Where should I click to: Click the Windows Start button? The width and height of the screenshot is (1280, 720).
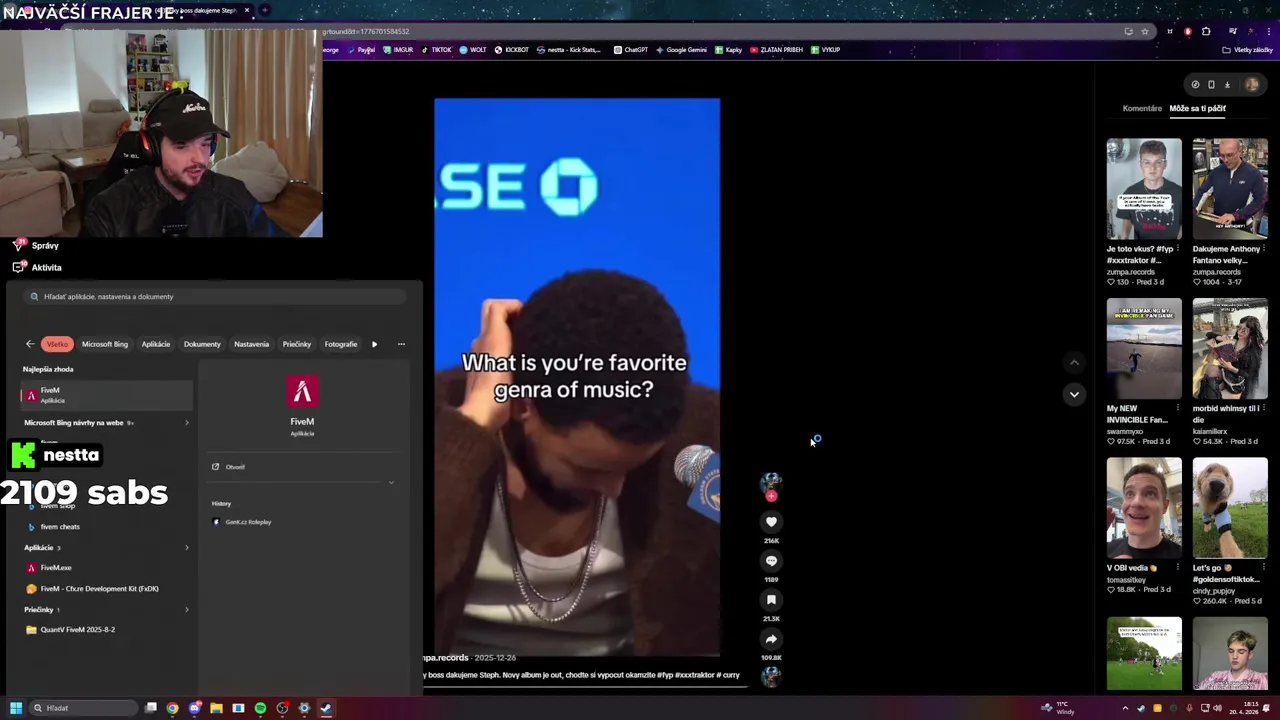[x=15, y=708]
